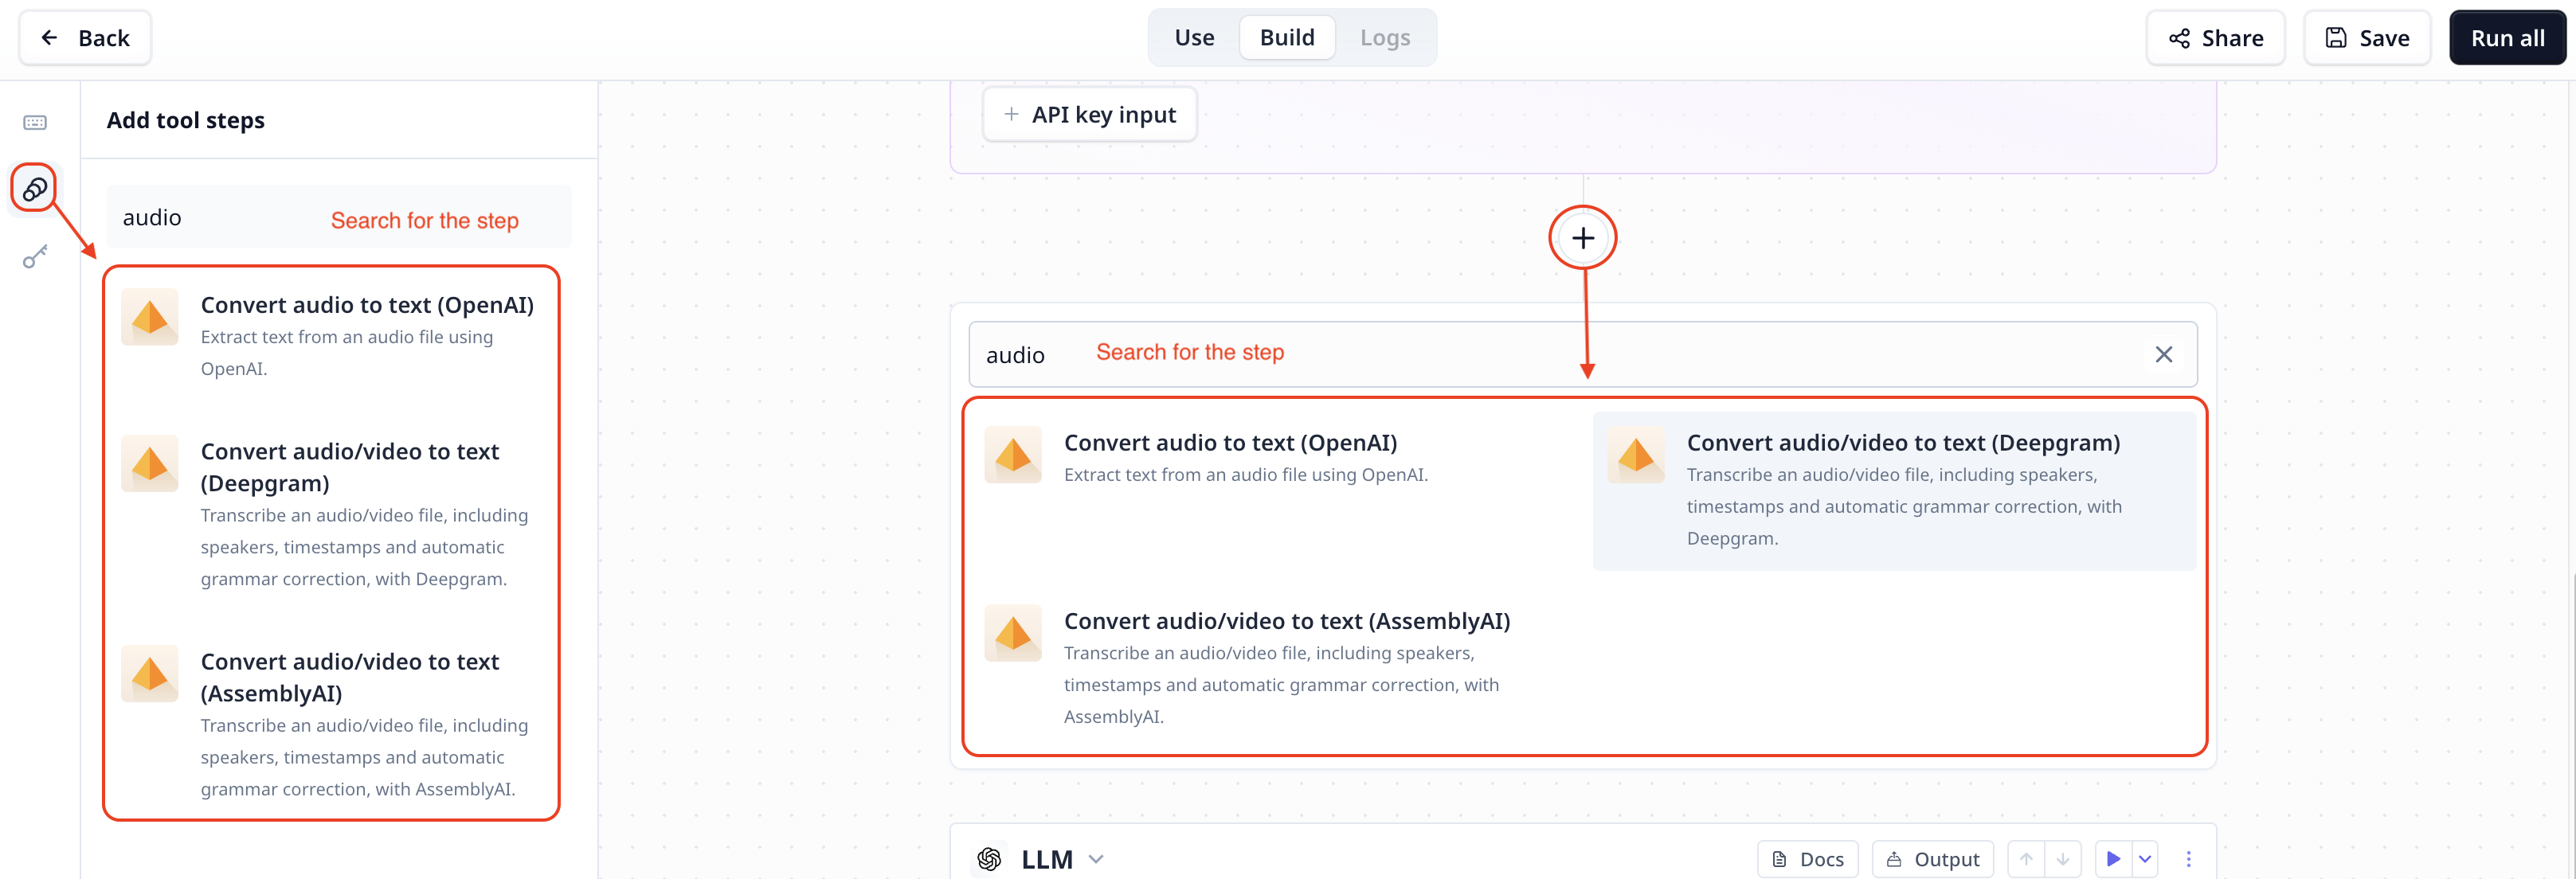Focus the left panel audio search field

339,217
